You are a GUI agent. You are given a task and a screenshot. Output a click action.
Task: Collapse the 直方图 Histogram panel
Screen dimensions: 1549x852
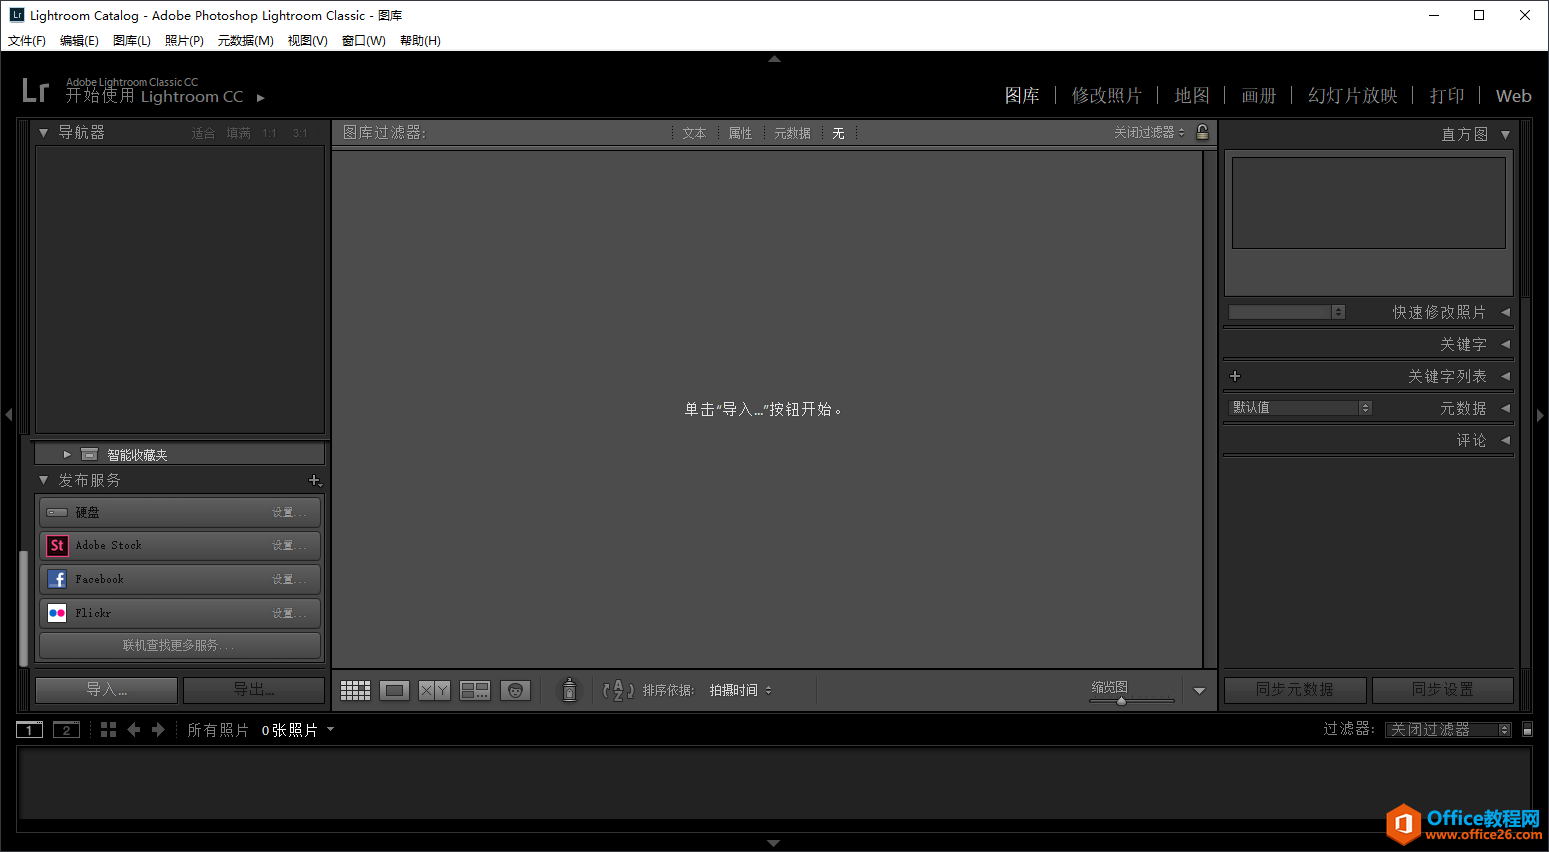1505,134
